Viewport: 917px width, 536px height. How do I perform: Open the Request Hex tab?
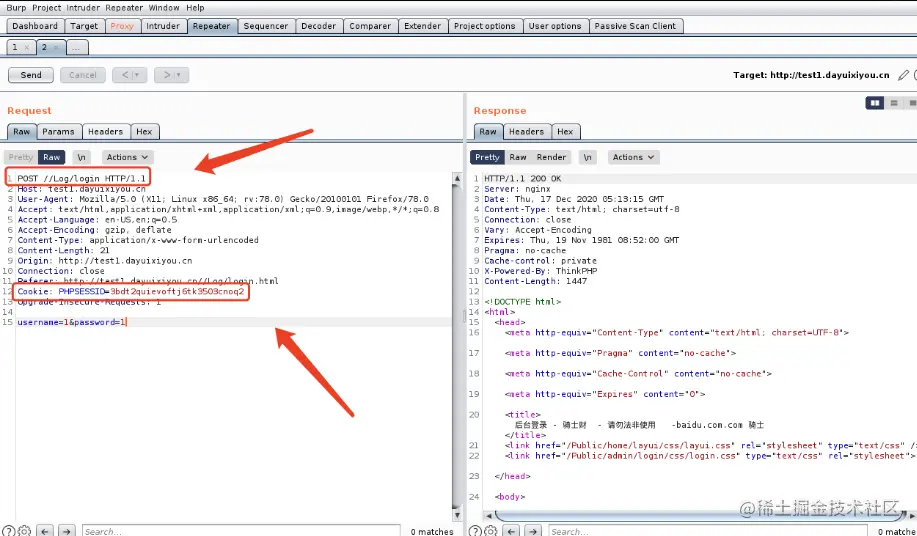[144, 132]
